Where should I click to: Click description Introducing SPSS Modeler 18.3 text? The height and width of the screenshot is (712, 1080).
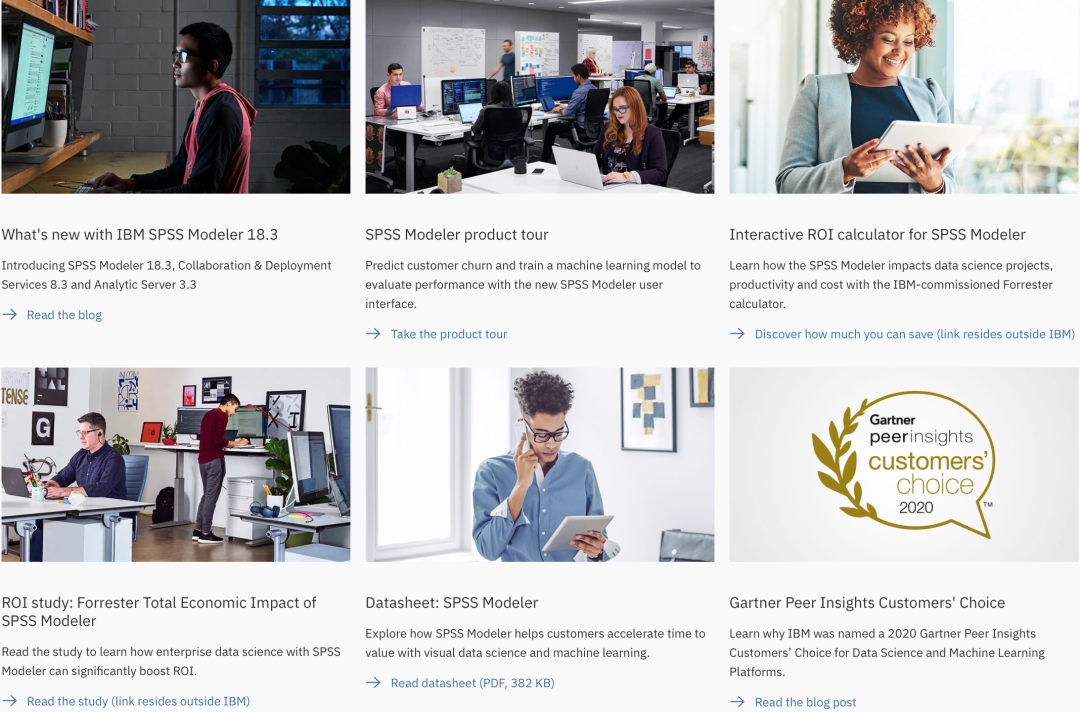(166, 275)
